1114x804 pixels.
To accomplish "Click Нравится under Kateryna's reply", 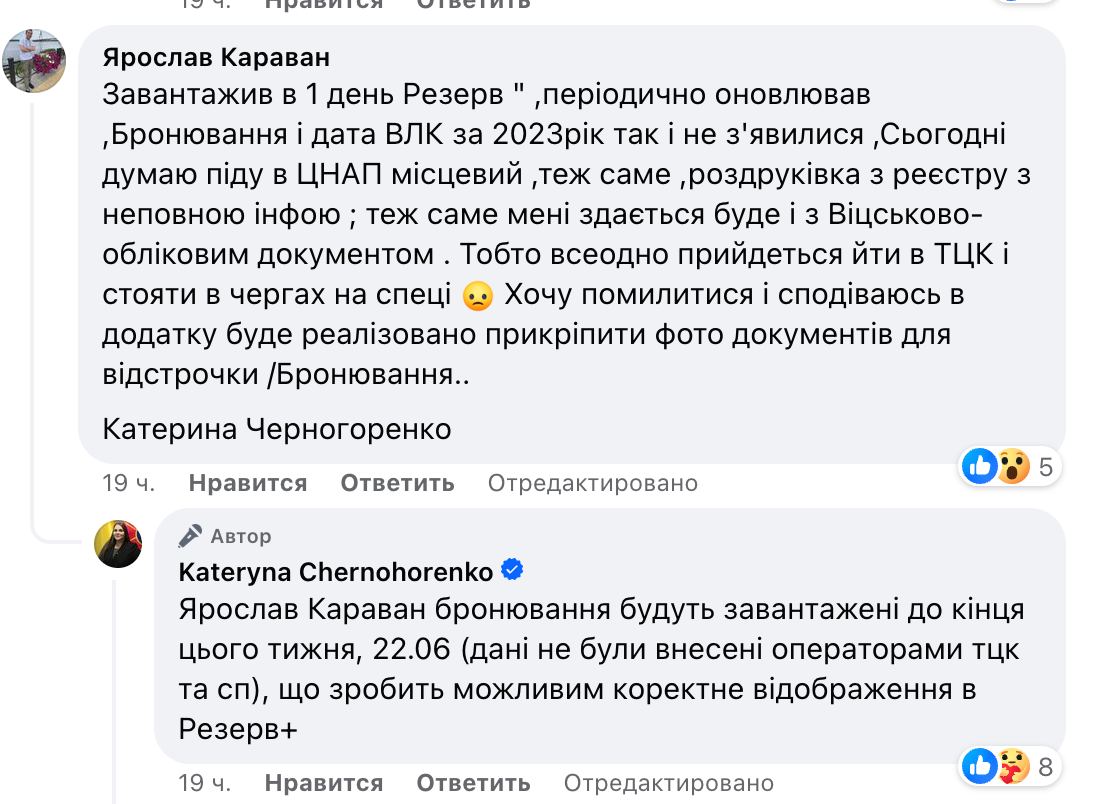I will pyautogui.click(x=323, y=783).
